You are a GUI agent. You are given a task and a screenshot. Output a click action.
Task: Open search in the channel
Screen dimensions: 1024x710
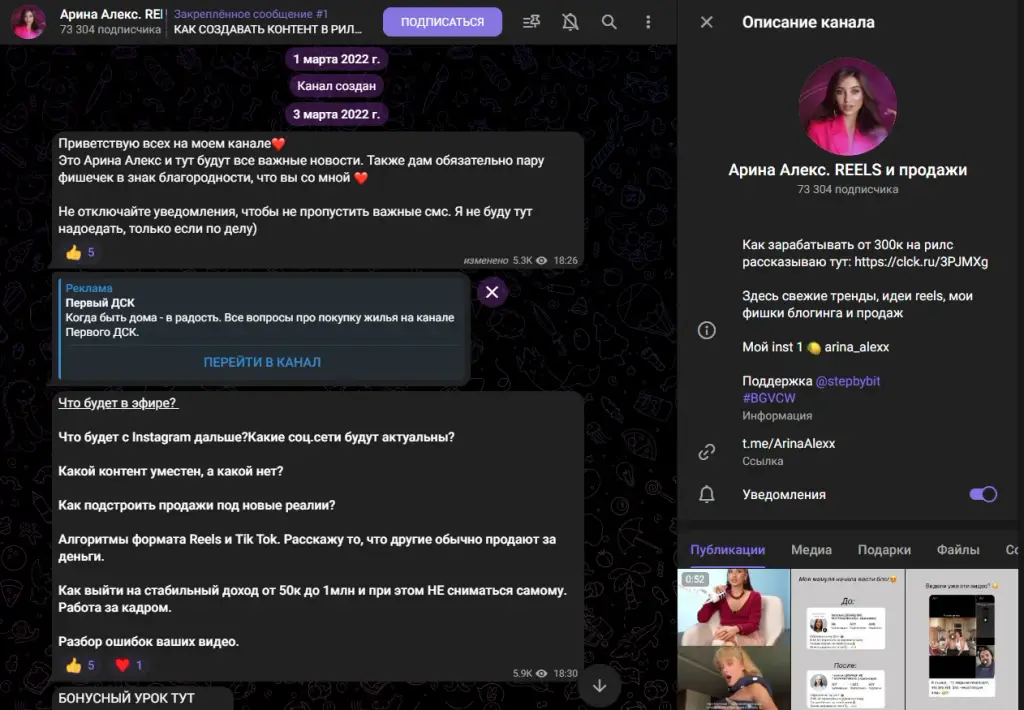point(609,22)
